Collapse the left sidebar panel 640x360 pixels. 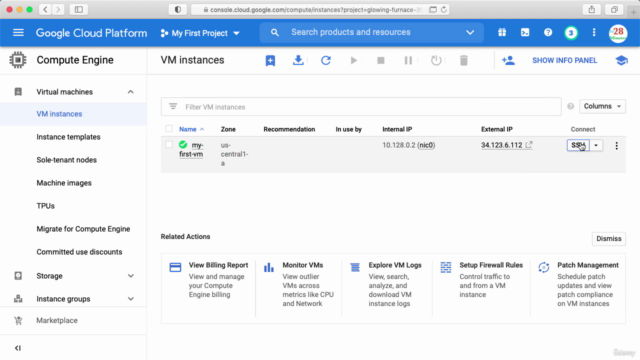pyautogui.click(x=18, y=348)
